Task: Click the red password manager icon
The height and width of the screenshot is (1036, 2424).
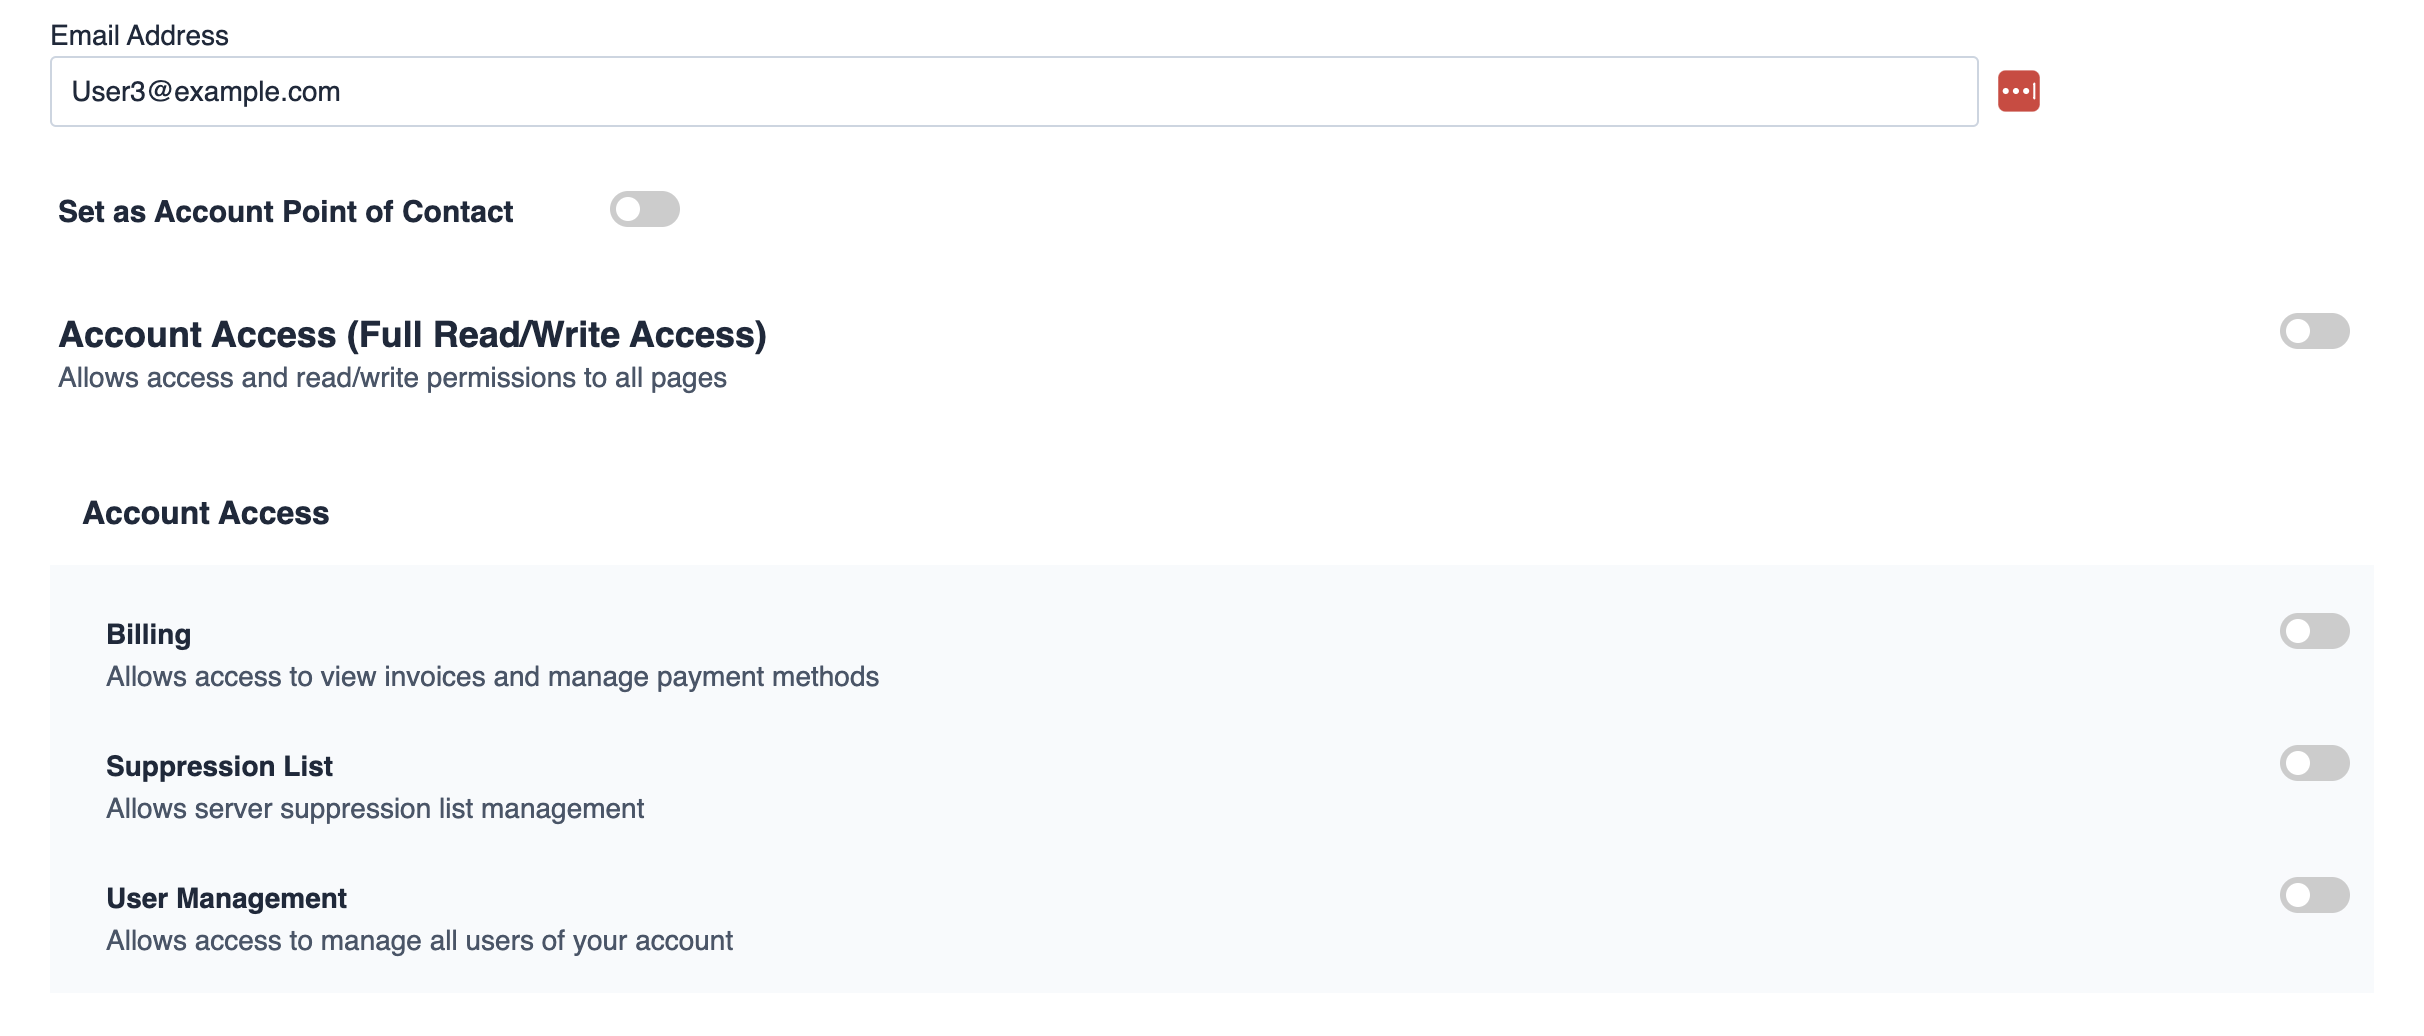Action: (2018, 91)
